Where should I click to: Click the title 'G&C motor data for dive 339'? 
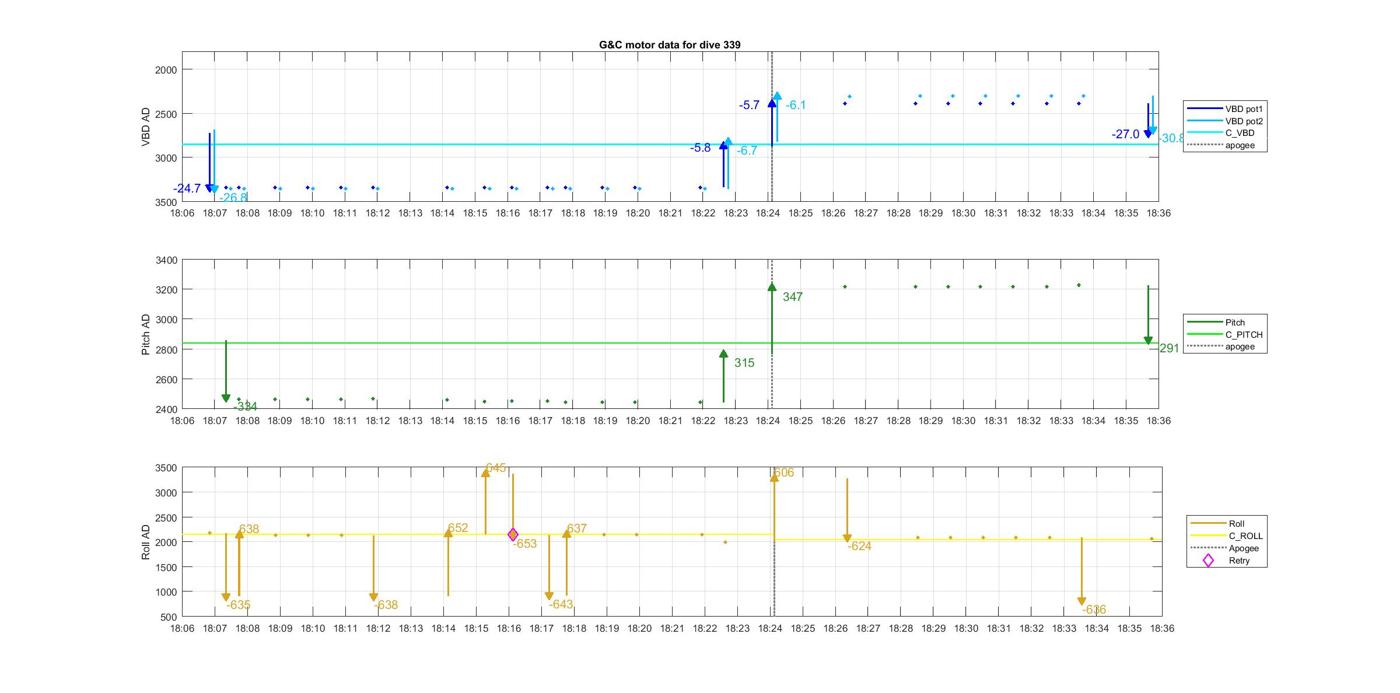(x=669, y=45)
